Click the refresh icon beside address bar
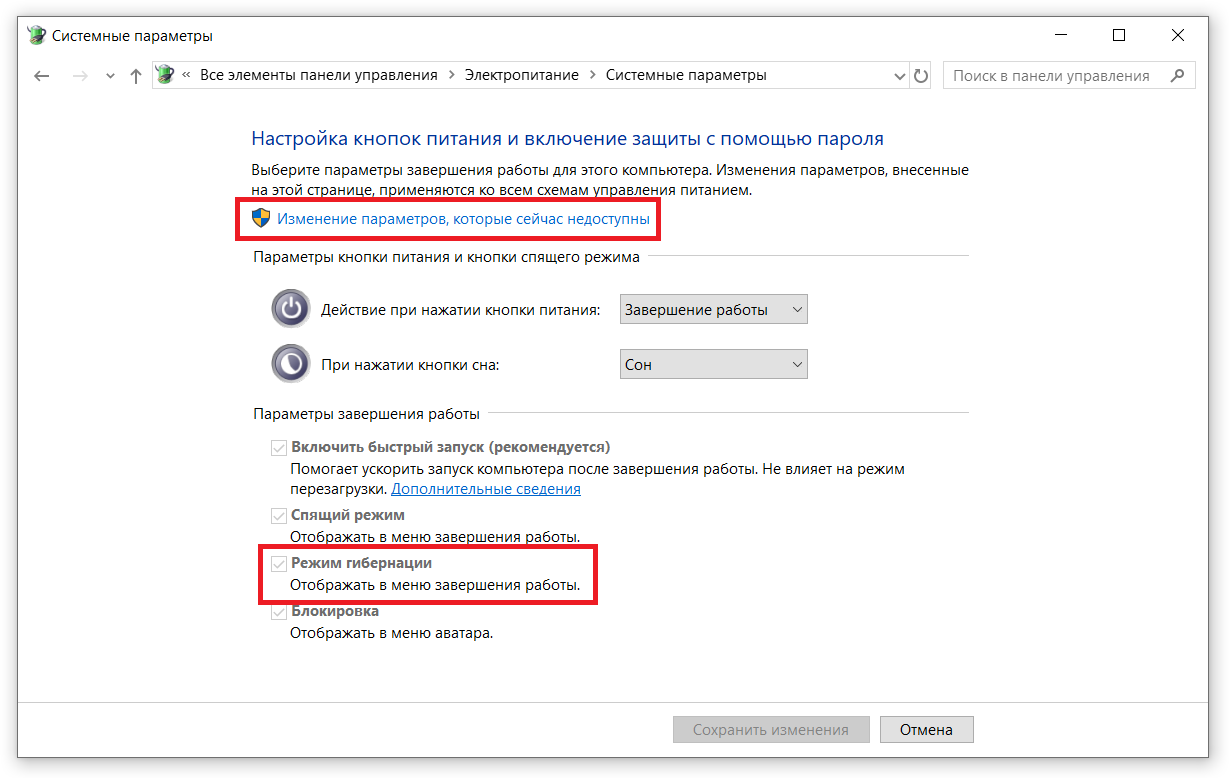 pos(921,76)
